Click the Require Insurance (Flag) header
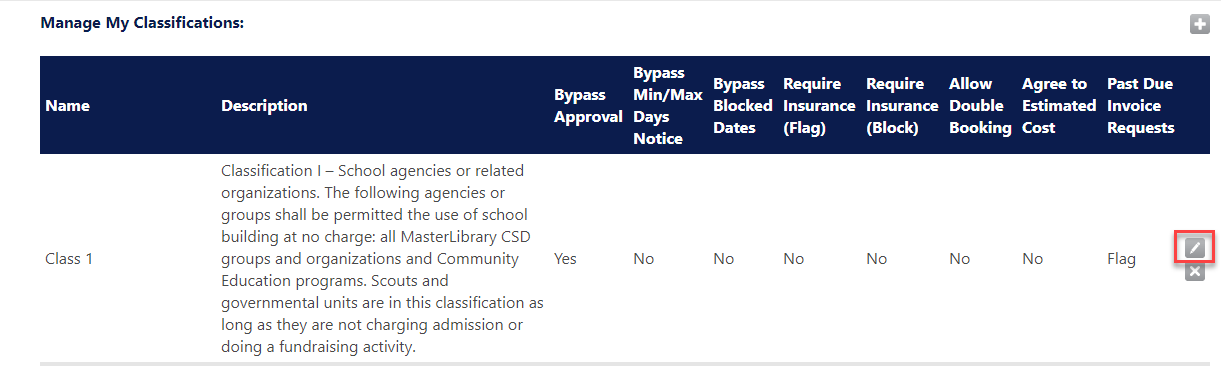 pyautogui.click(x=819, y=106)
